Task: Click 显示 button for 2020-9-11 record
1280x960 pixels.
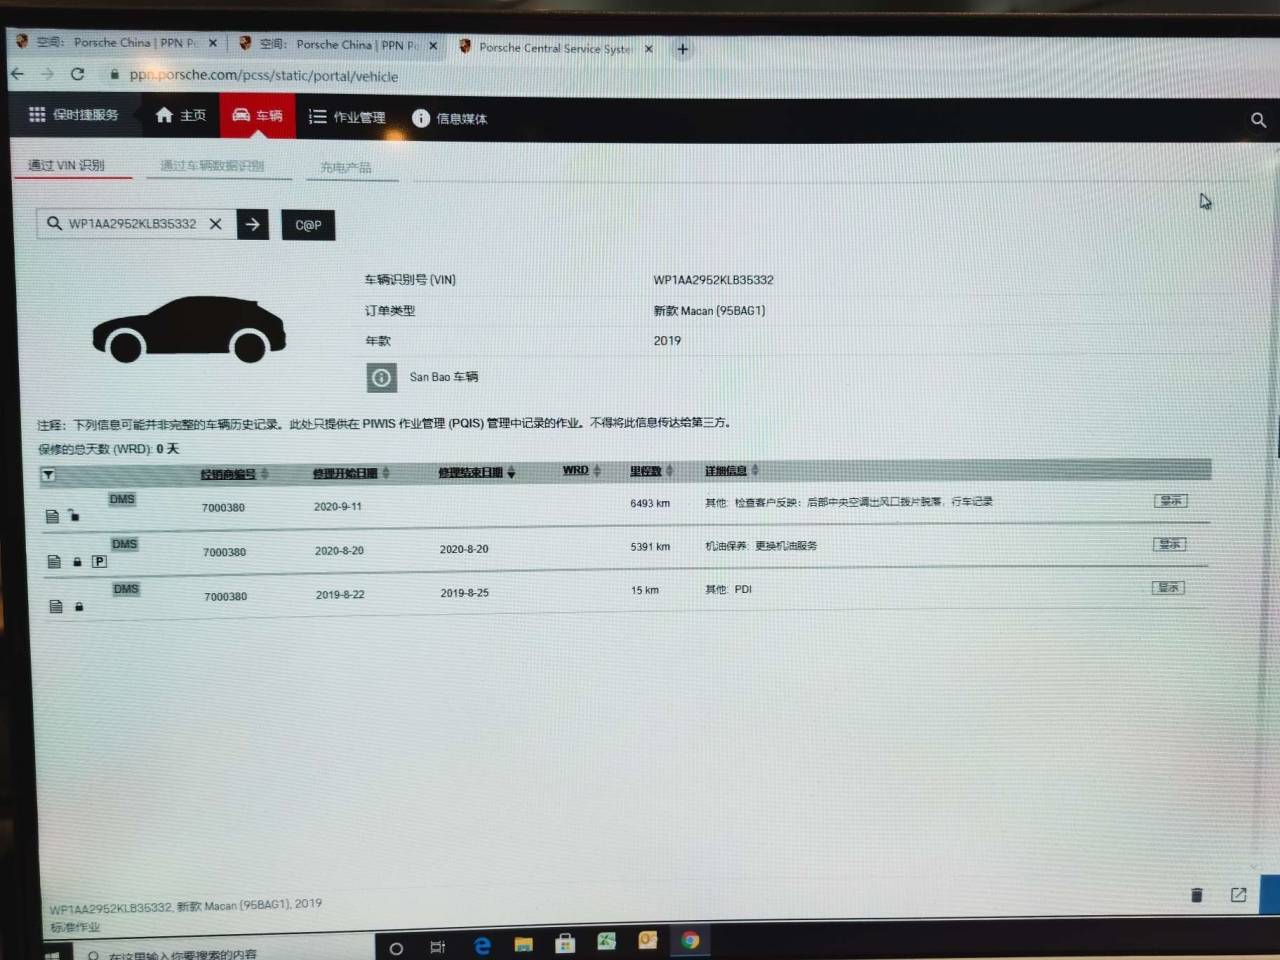Action: point(1170,500)
